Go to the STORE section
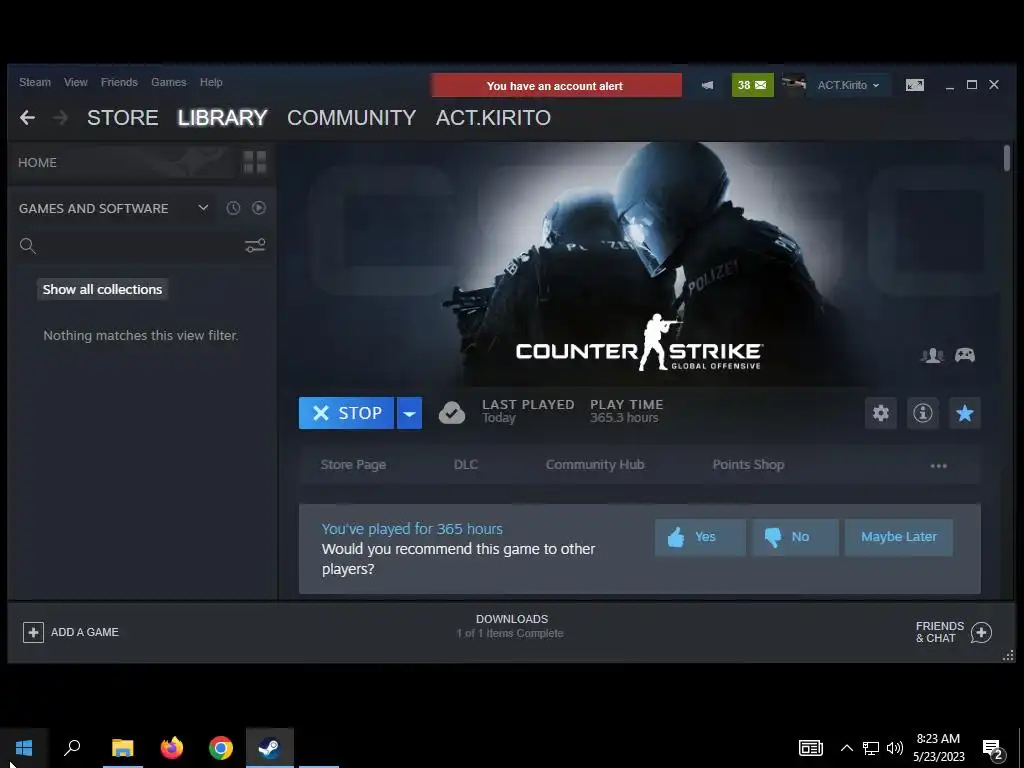Image resolution: width=1024 pixels, height=768 pixels. (123, 118)
